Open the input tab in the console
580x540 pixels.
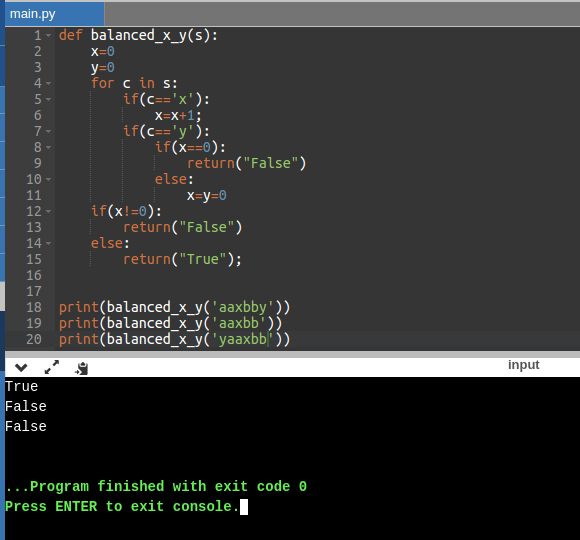coord(523,365)
